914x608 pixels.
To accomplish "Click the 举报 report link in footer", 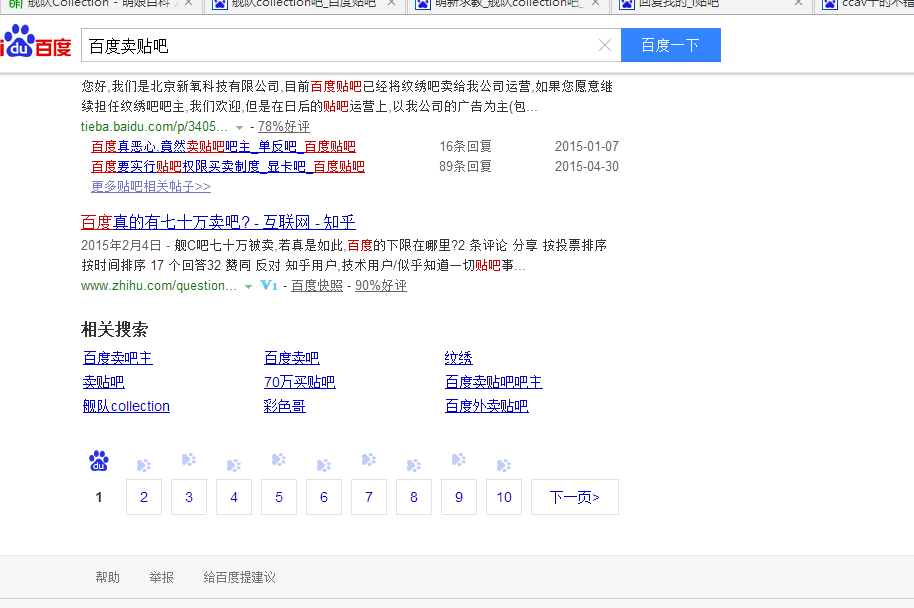I will 161,577.
